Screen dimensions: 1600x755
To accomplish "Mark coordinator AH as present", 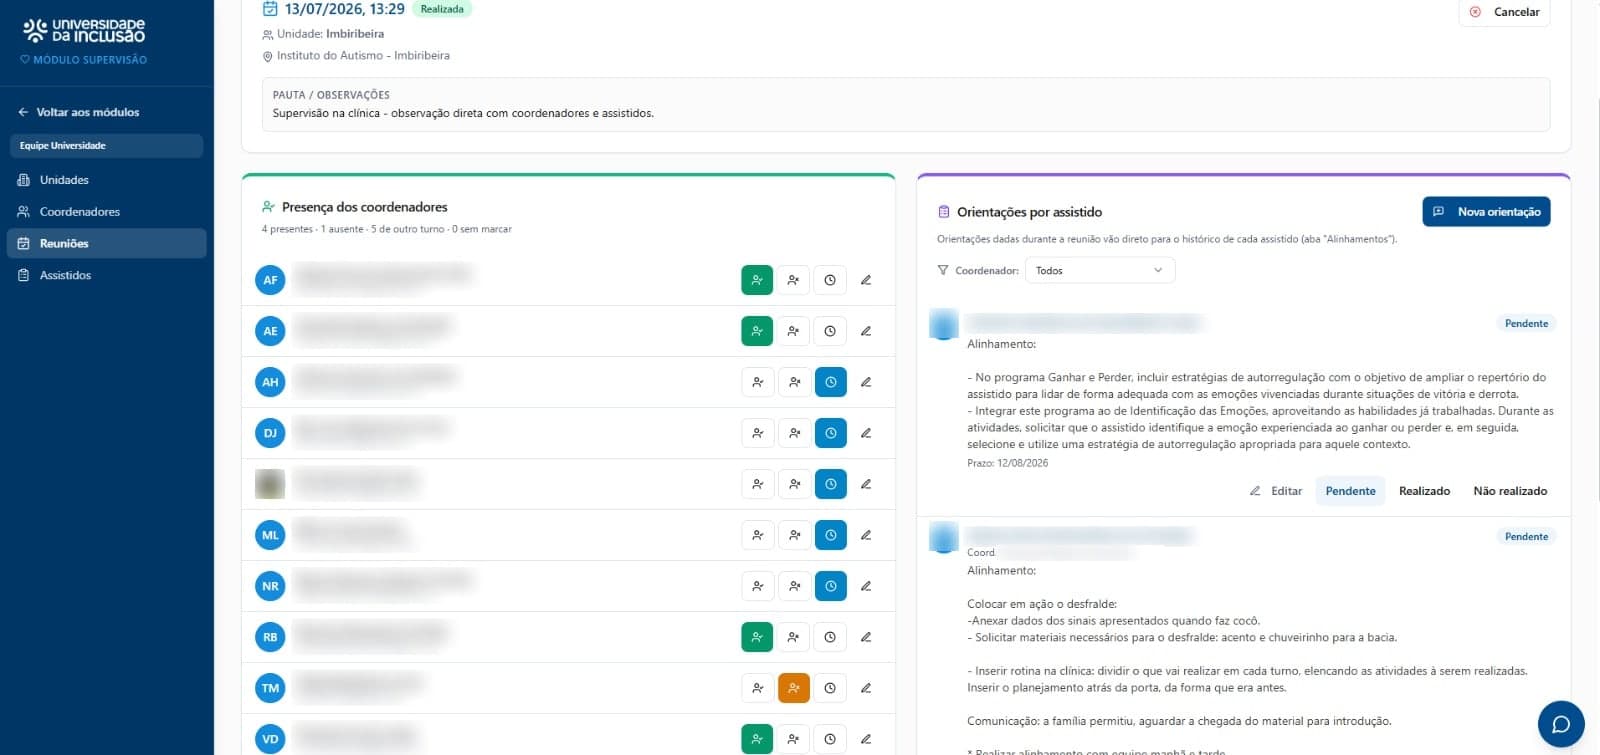I will pos(757,382).
